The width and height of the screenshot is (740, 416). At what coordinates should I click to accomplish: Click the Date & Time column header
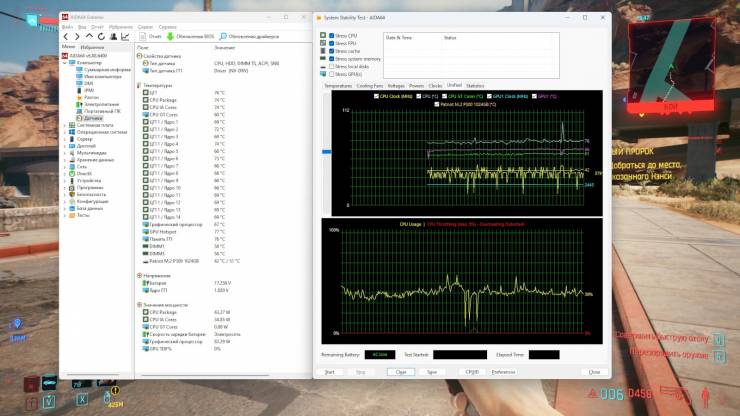click(x=398, y=38)
